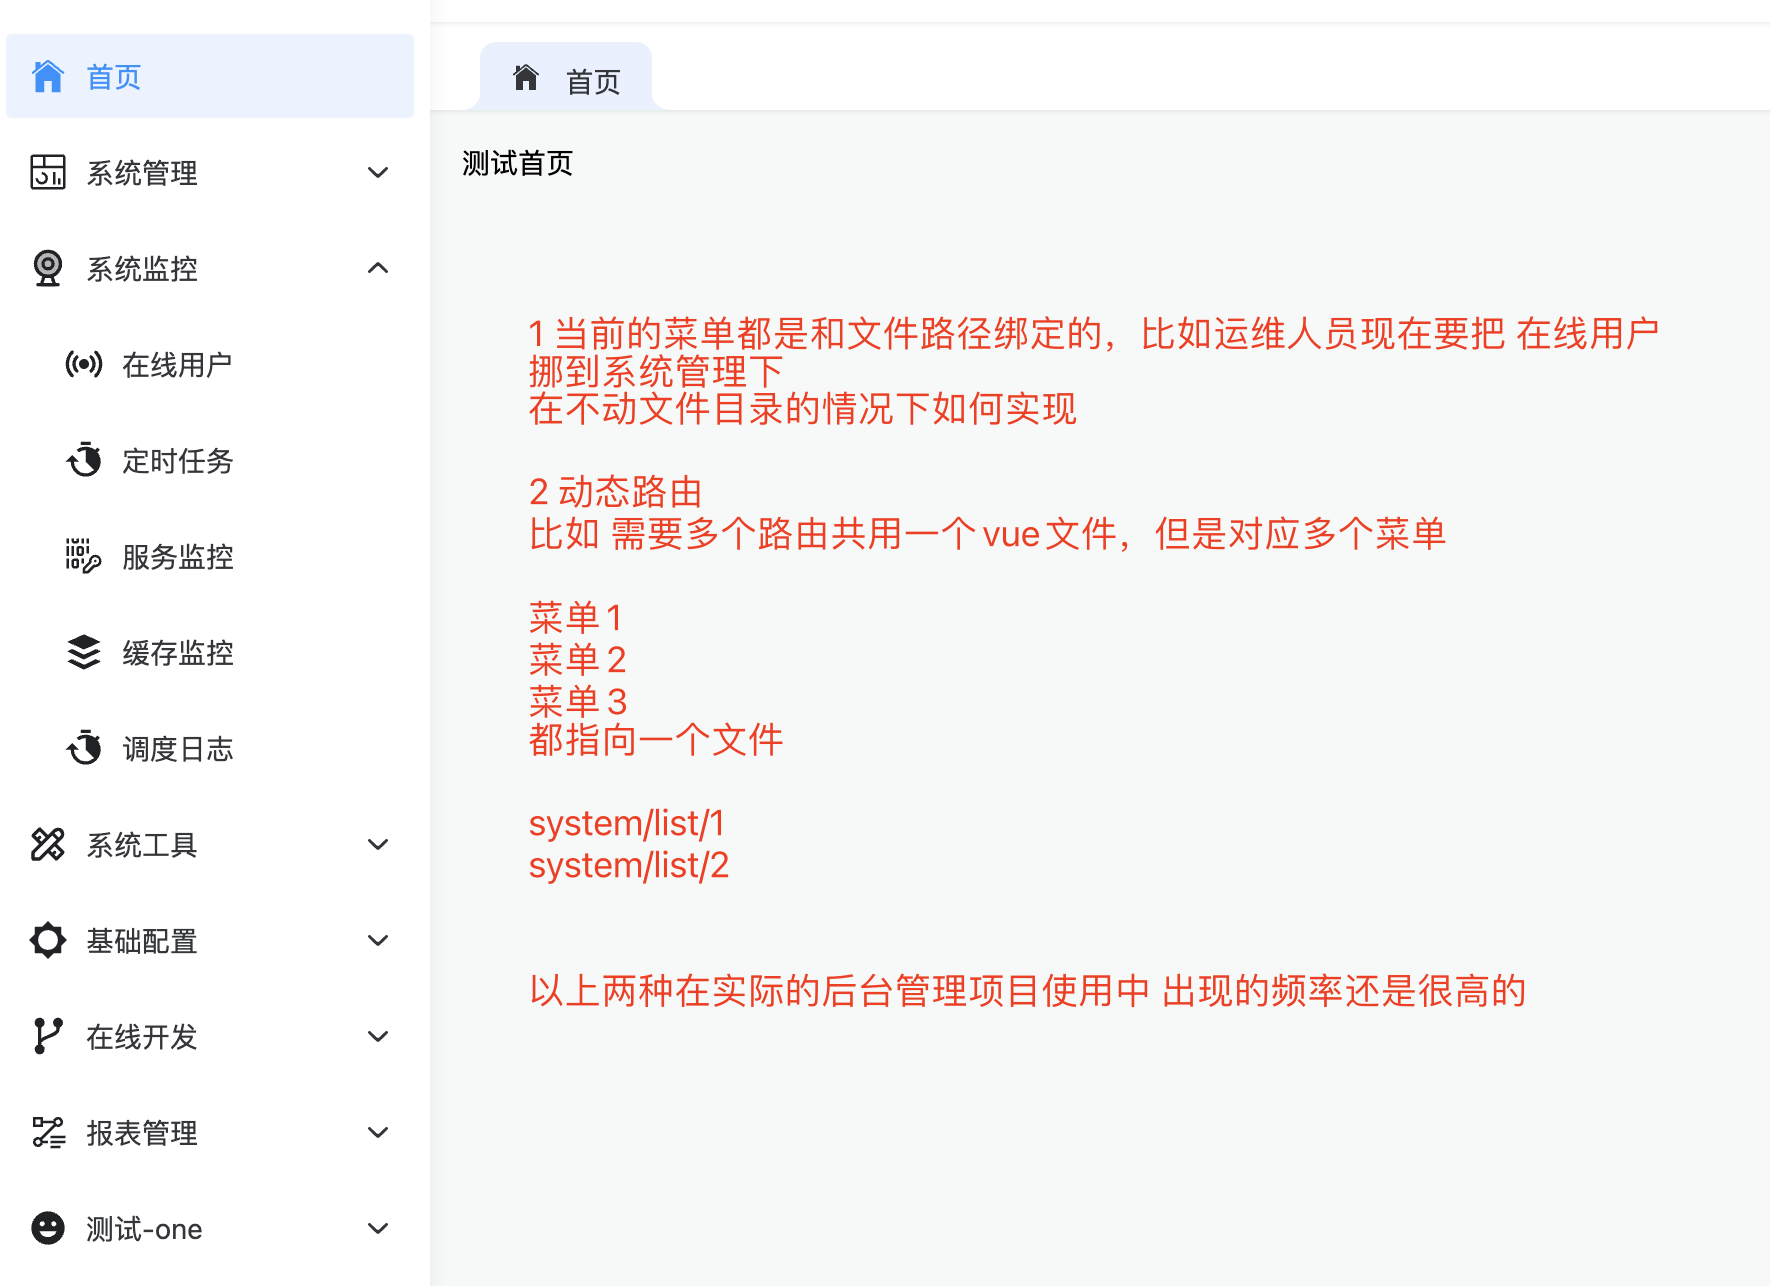Click the 缓存监控 cache layers icon
The image size is (1770, 1286).
(x=83, y=653)
